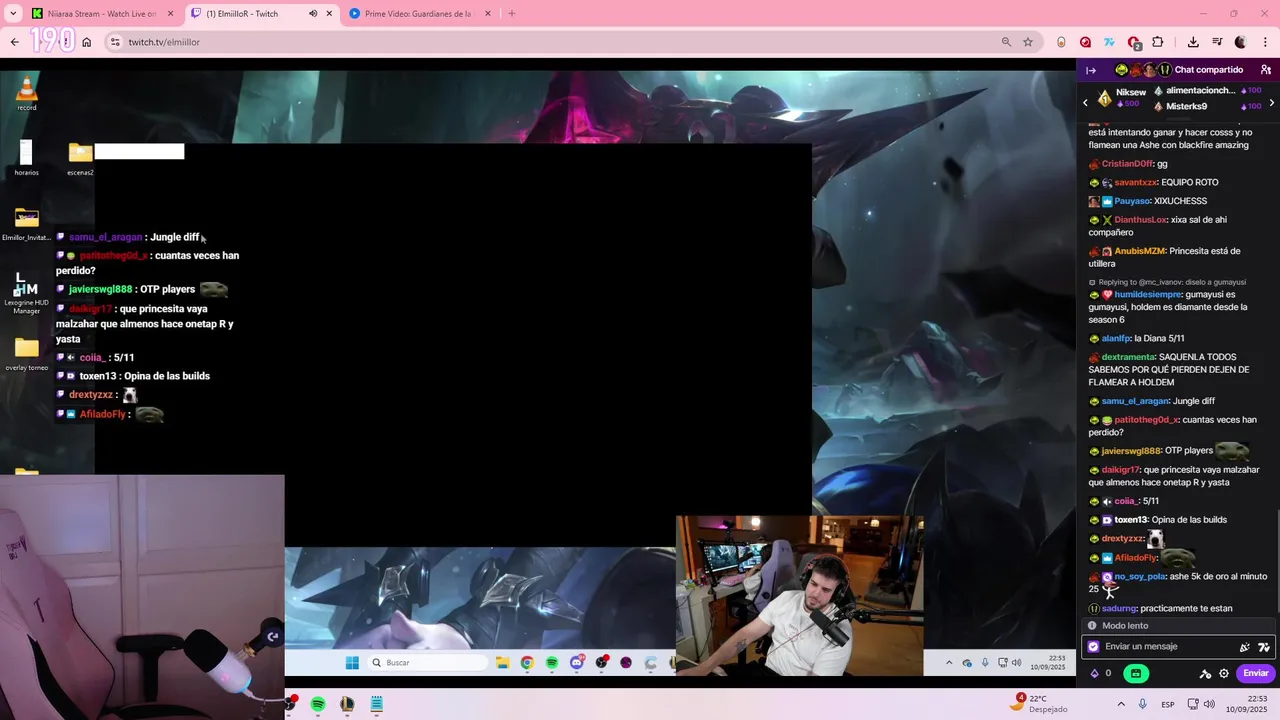1280x720 pixels.
Task: Open the Notepad taskbar icon
Action: click(x=377, y=704)
